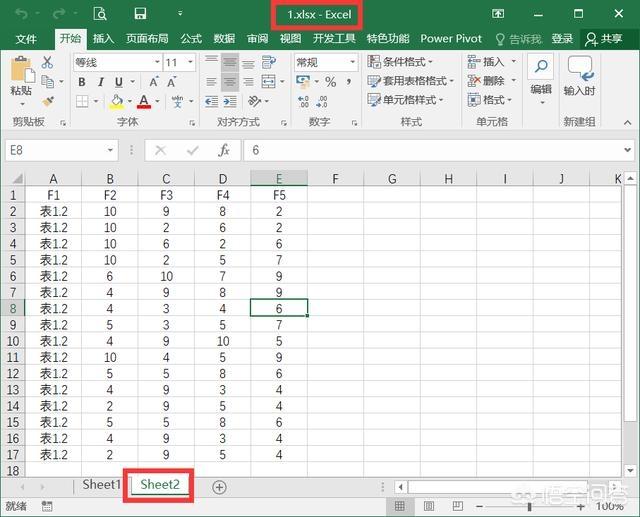
Task: Click the text Orientation icon
Action: coord(254,101)
